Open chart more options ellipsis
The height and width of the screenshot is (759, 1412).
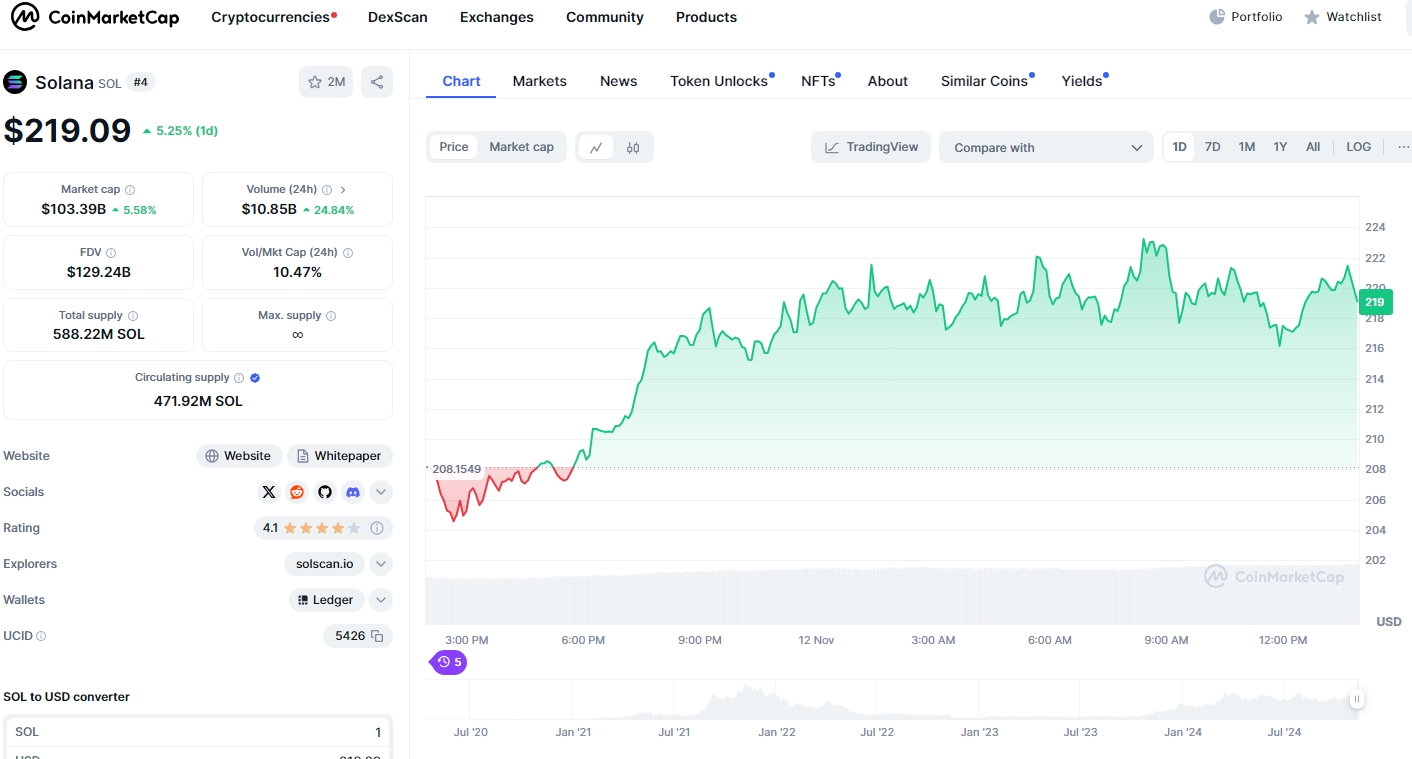click(x=1403, y=147)
